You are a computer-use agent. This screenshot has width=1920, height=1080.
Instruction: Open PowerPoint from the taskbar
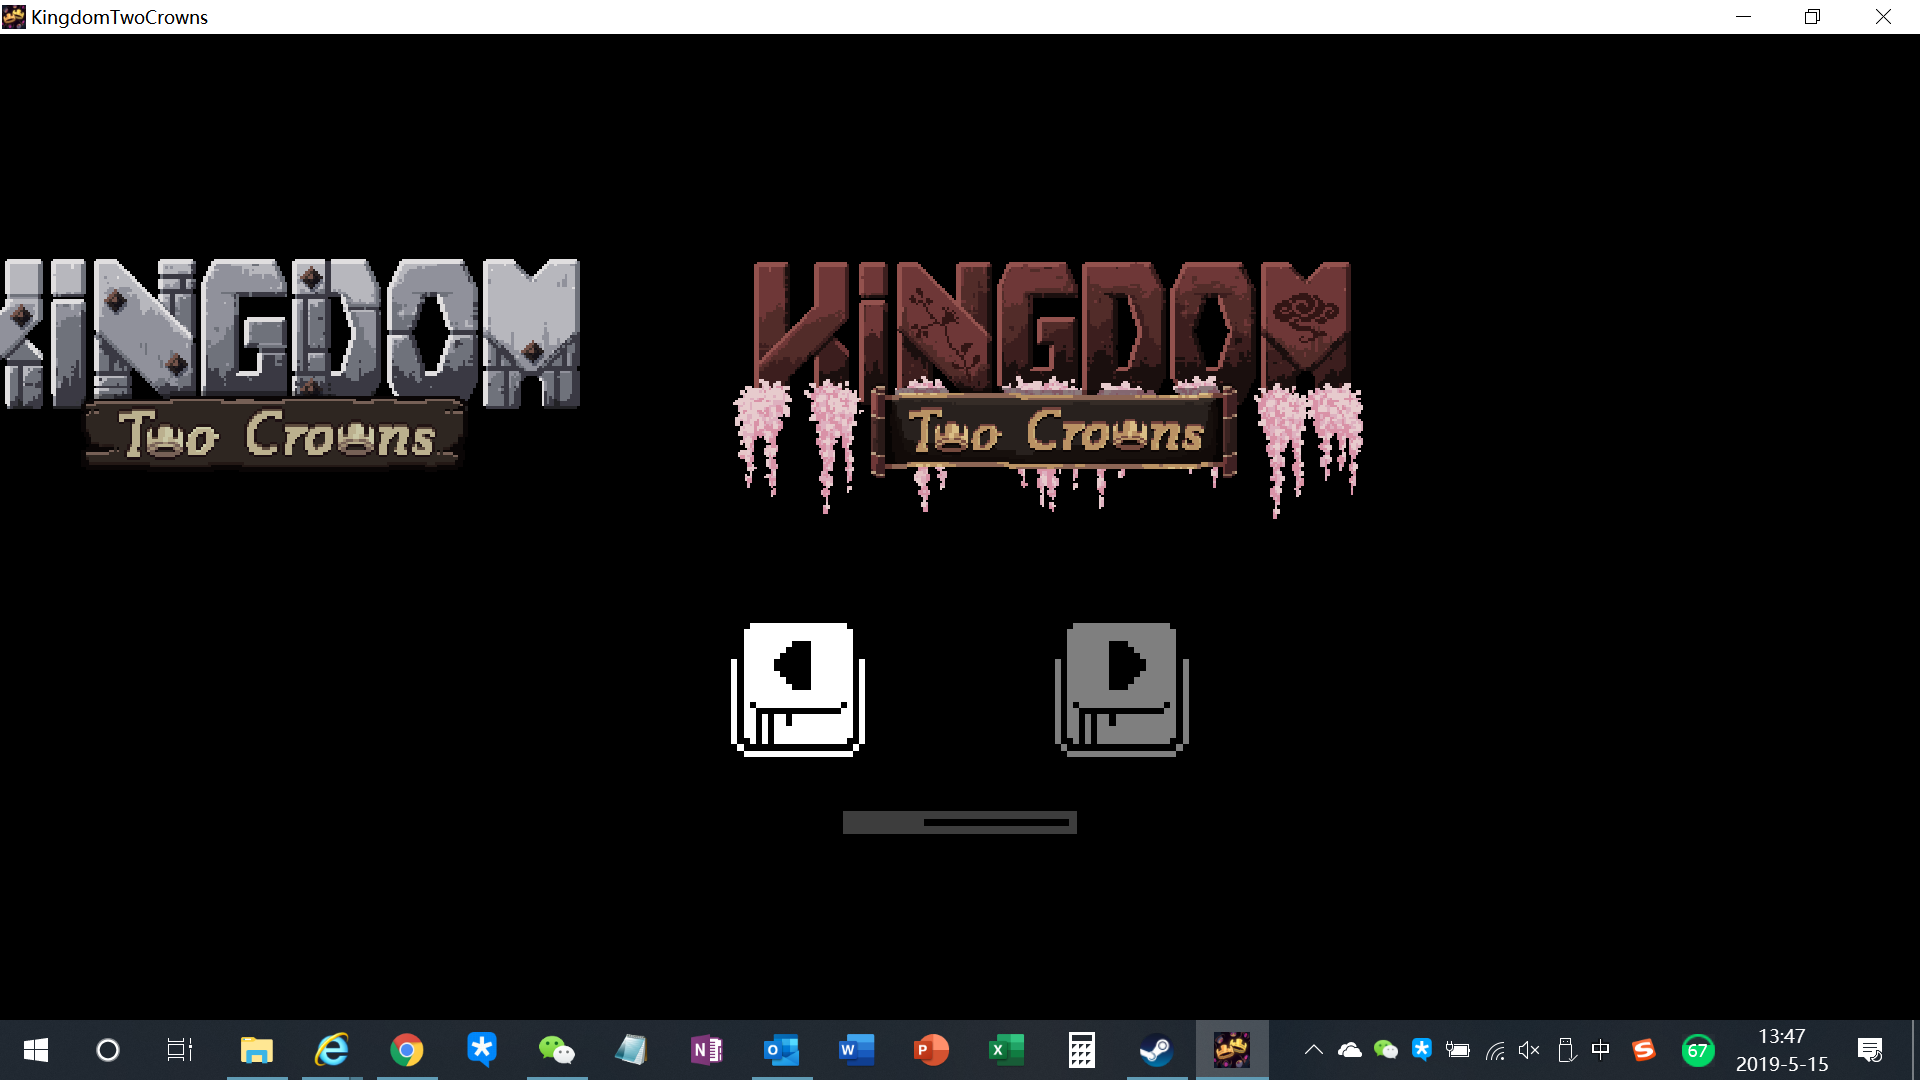pyautogui.click(x=932, y=1050)
